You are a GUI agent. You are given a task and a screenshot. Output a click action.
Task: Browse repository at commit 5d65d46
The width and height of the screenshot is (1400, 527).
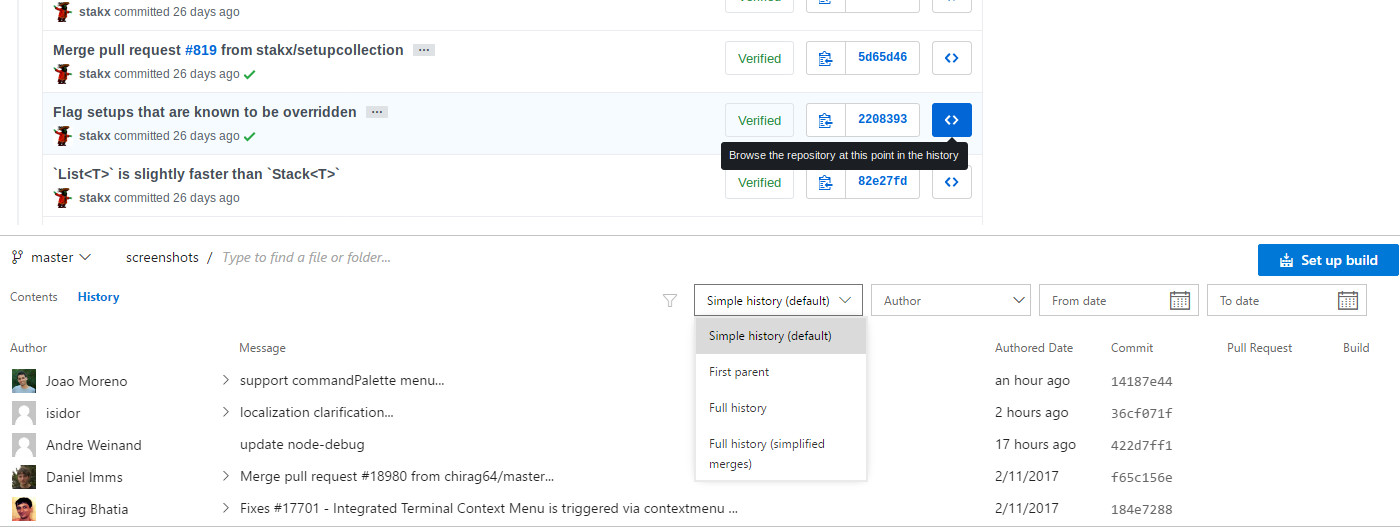[951, 58]
